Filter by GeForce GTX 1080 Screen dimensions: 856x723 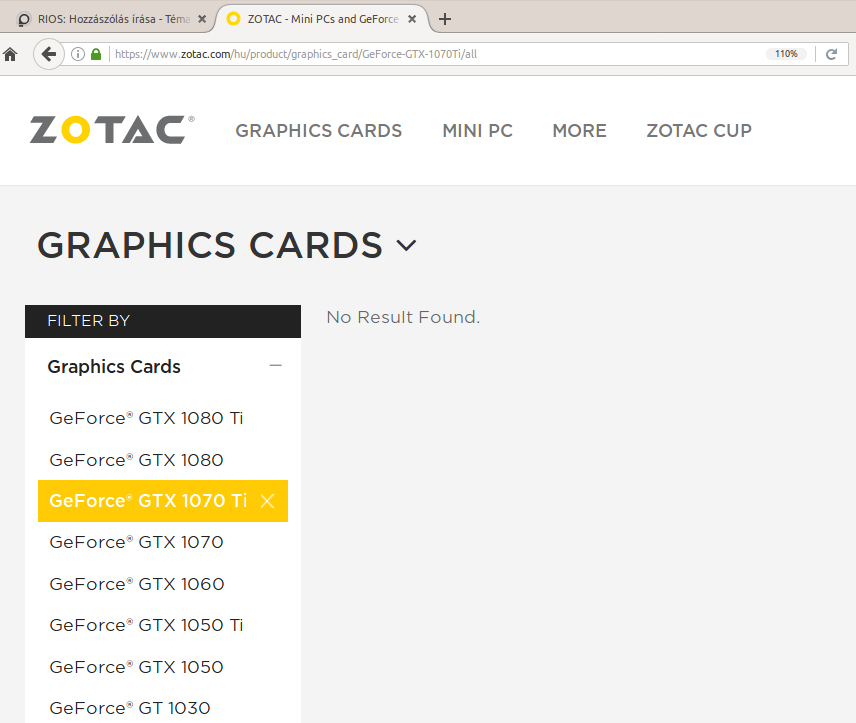pos(136,460)
